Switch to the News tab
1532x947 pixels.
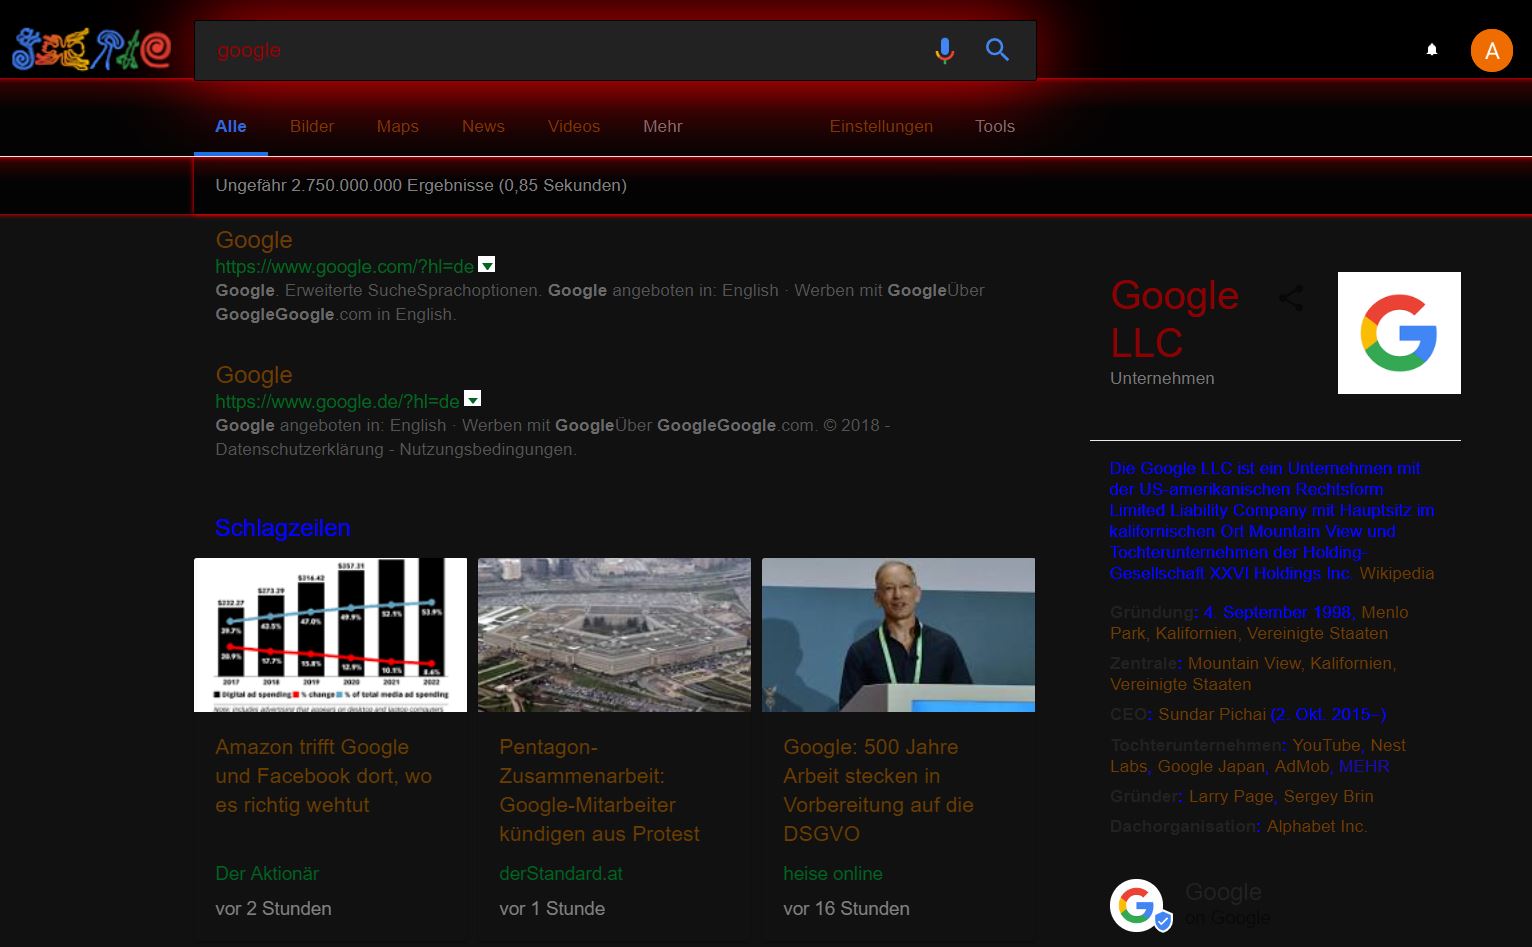[483, 126]
